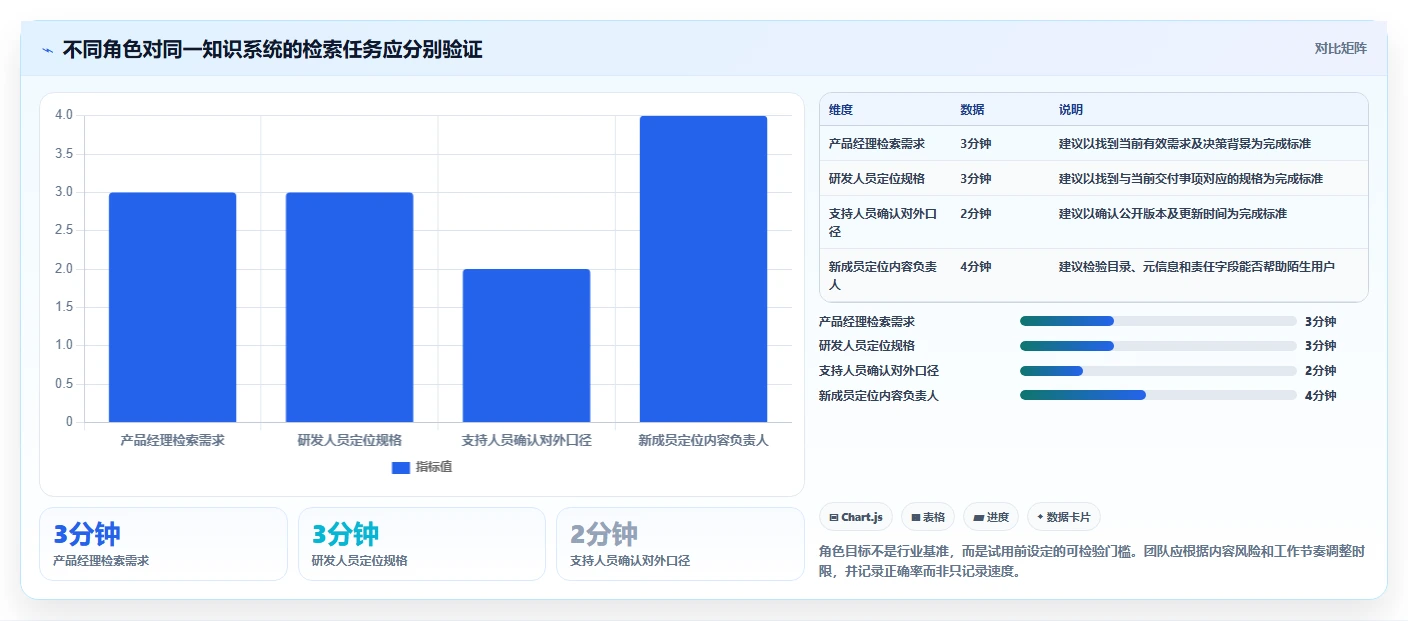Click the x-axis label 支持人员确认对外口径

[526, 440]
